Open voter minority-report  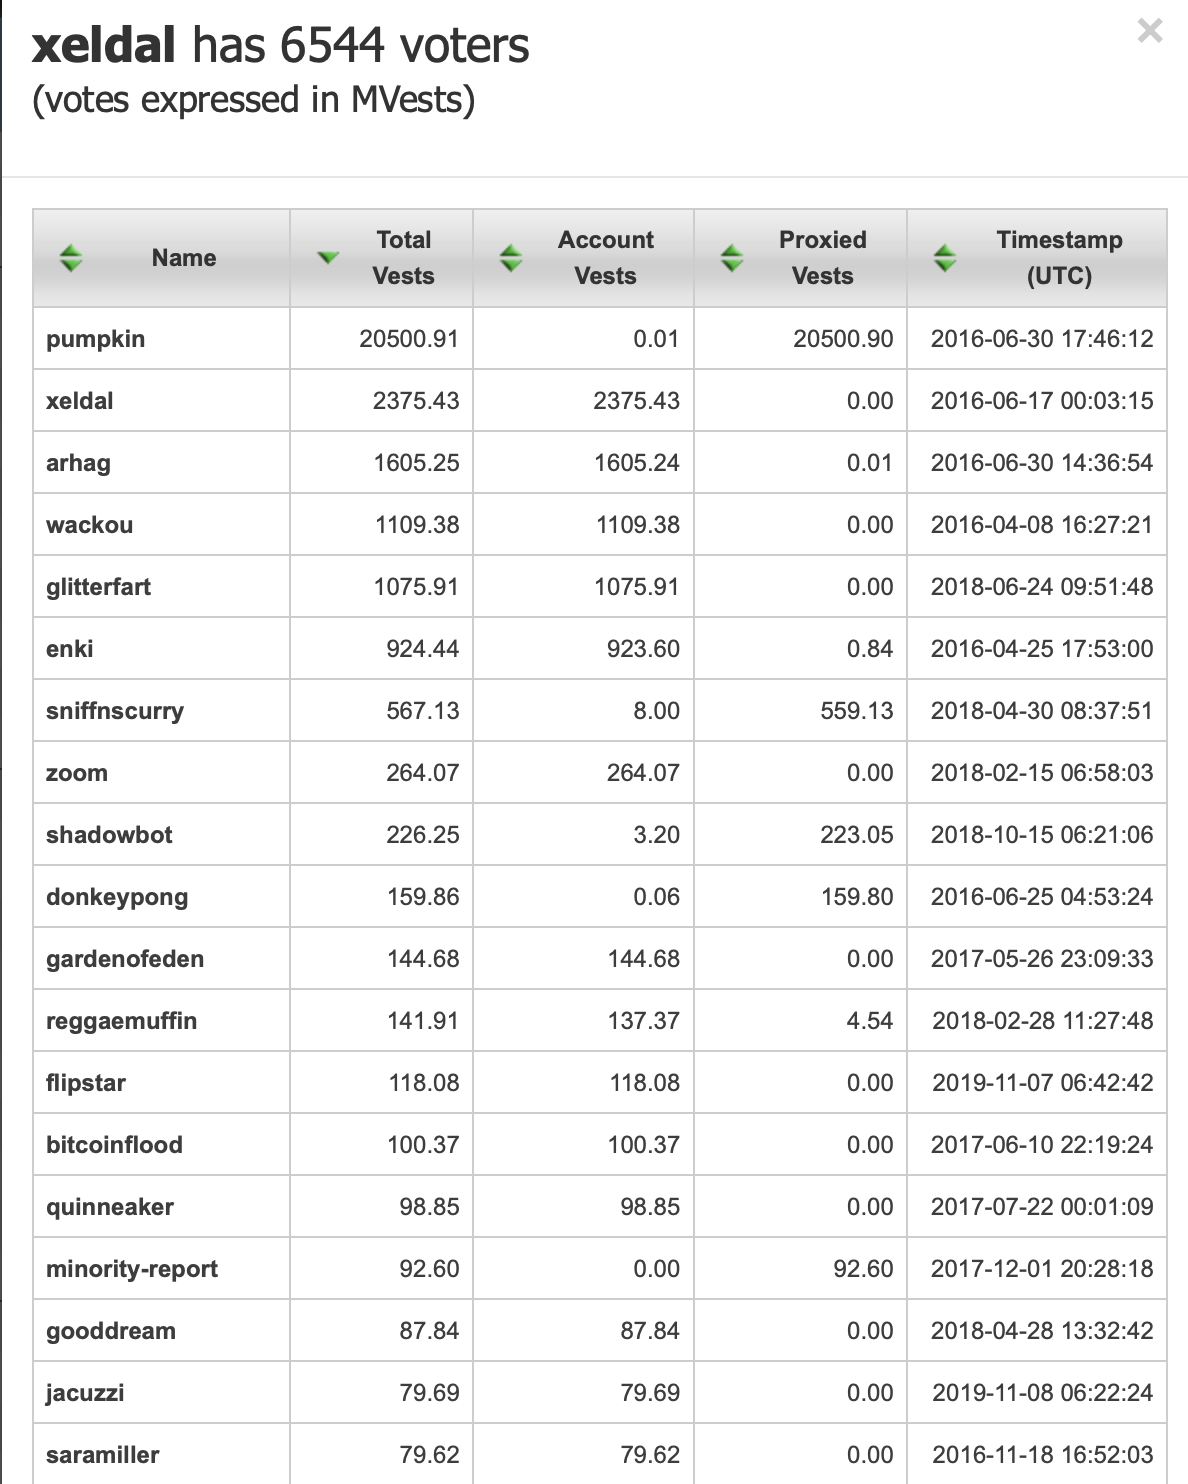click(x=132, y=1269)
